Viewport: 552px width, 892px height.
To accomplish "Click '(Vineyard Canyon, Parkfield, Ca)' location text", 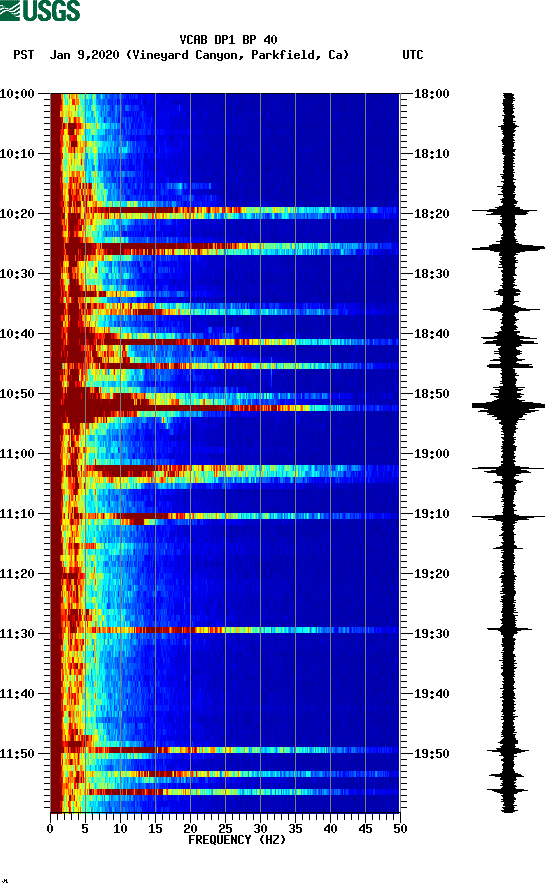I will [x=237, y=55].
